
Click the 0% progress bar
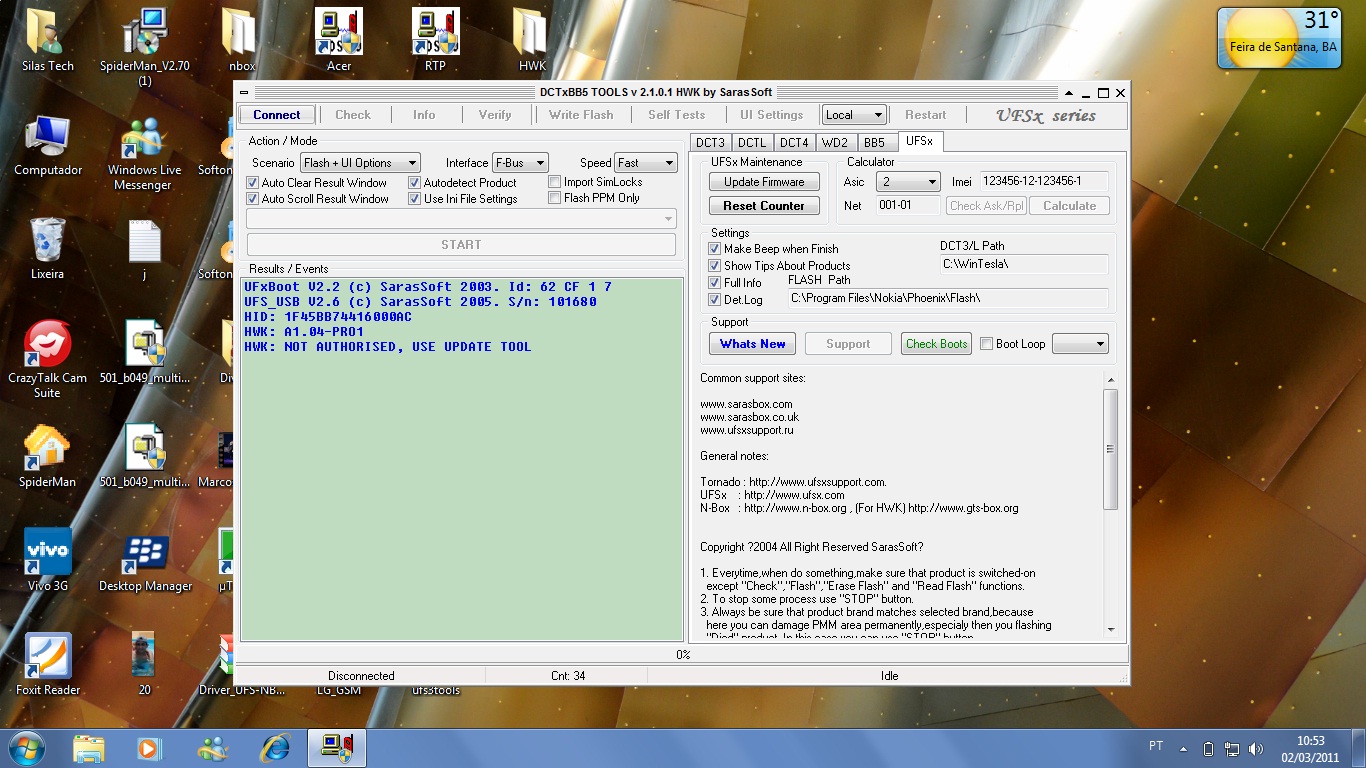click(x=683, y=655)
